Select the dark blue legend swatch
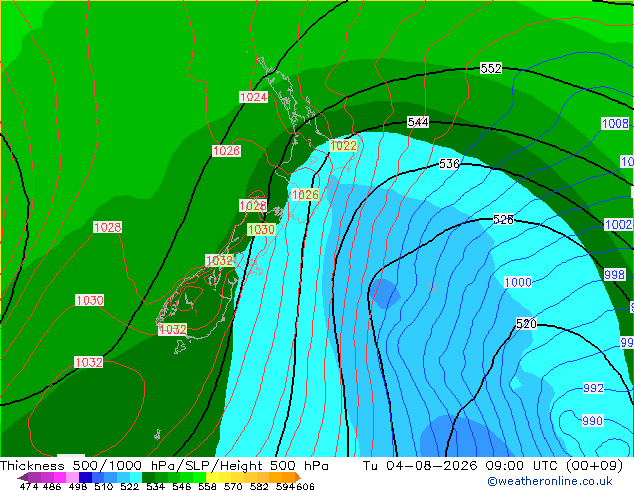The height and width of the screenshot is (490, 634). 85,477
